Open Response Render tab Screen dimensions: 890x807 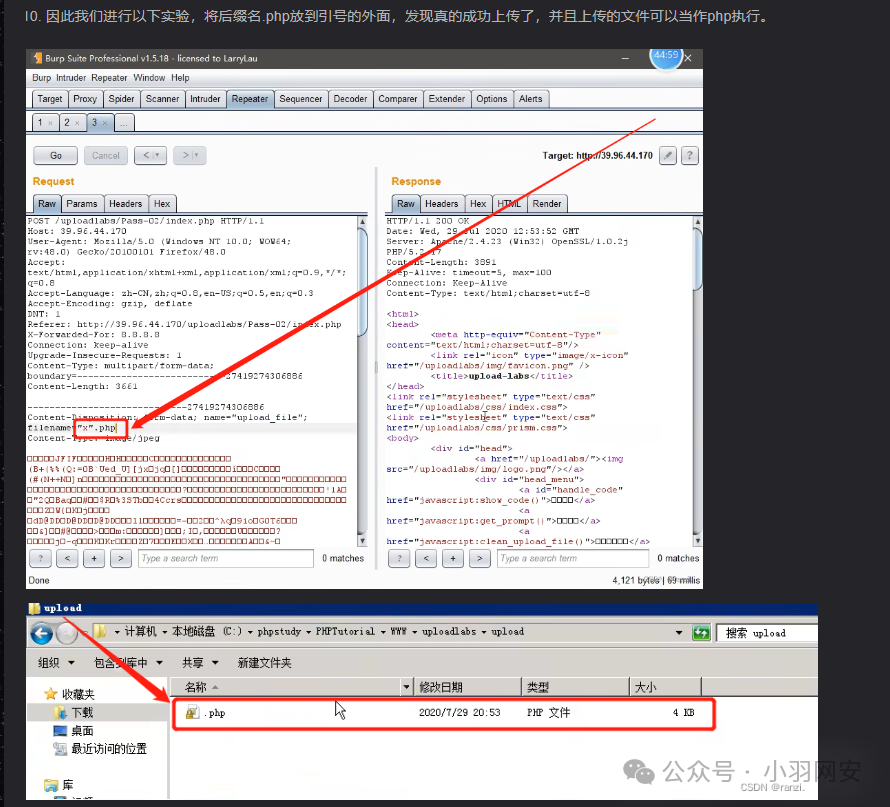[x=547, y=204]
